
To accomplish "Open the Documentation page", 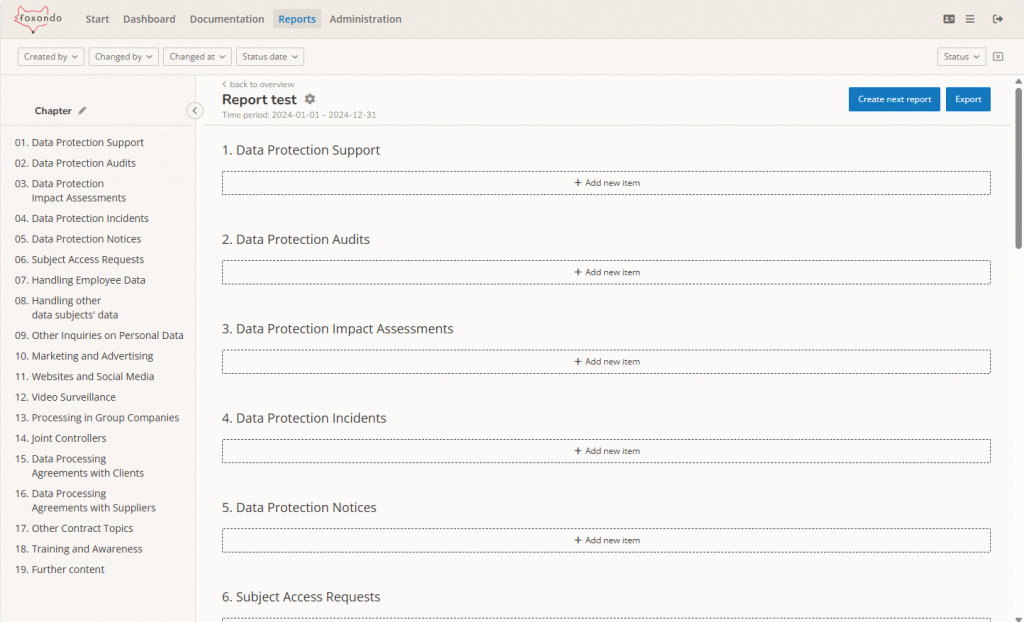I will click(x=226, y=18).
